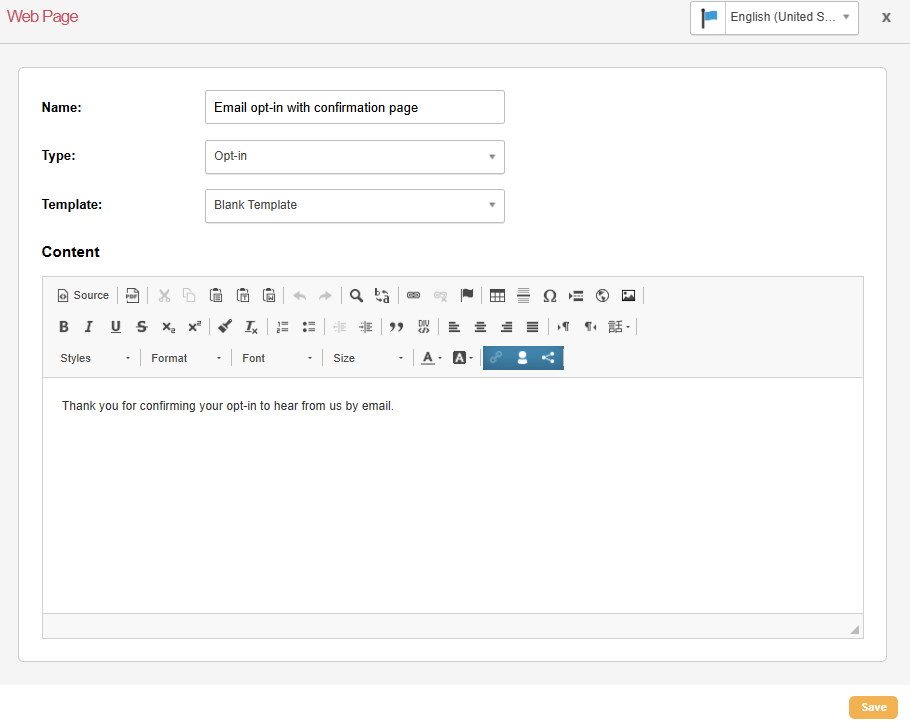Open Find with the magnifier icon
910x724 pixels.
(x=356, y=296)
